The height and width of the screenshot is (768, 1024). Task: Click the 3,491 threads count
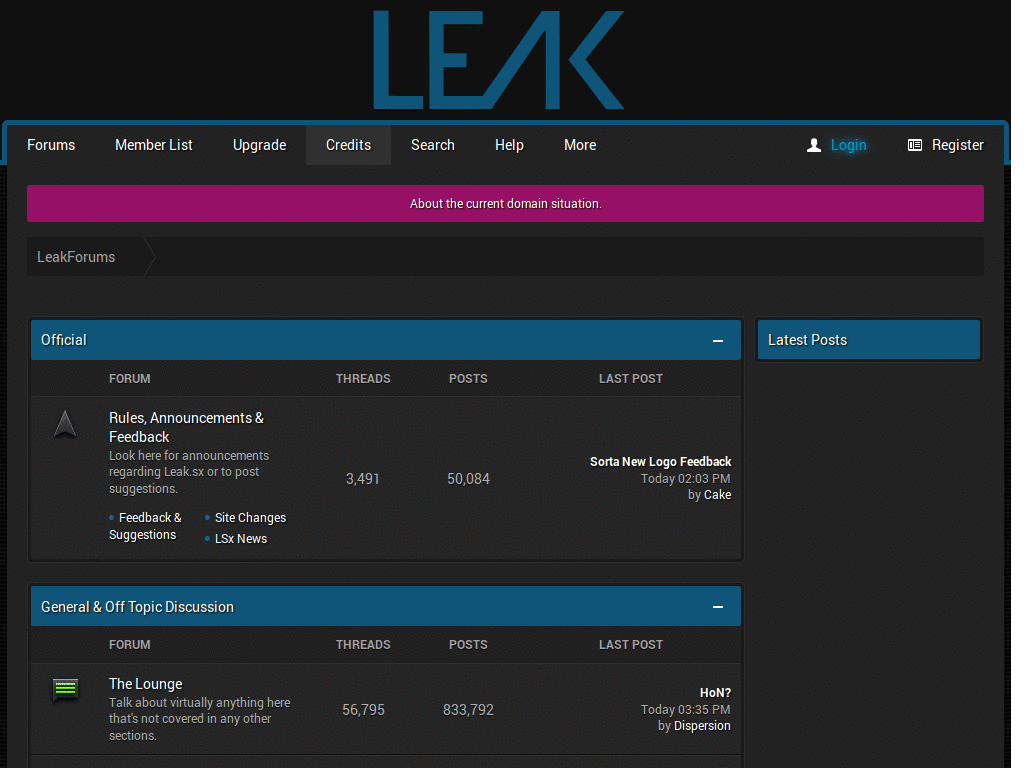(x=362, y=479)
